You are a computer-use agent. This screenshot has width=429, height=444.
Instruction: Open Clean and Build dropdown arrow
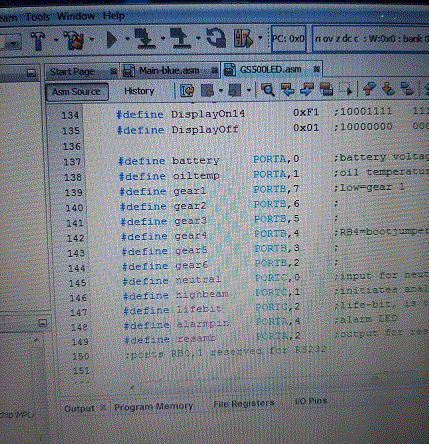coord(92,40)
